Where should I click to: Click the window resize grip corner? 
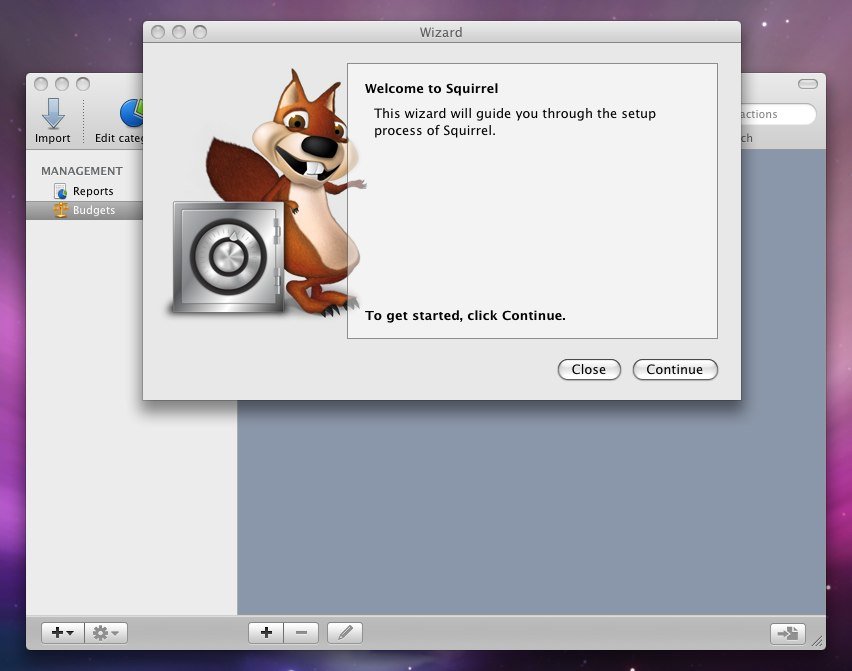tap(817, 641)
